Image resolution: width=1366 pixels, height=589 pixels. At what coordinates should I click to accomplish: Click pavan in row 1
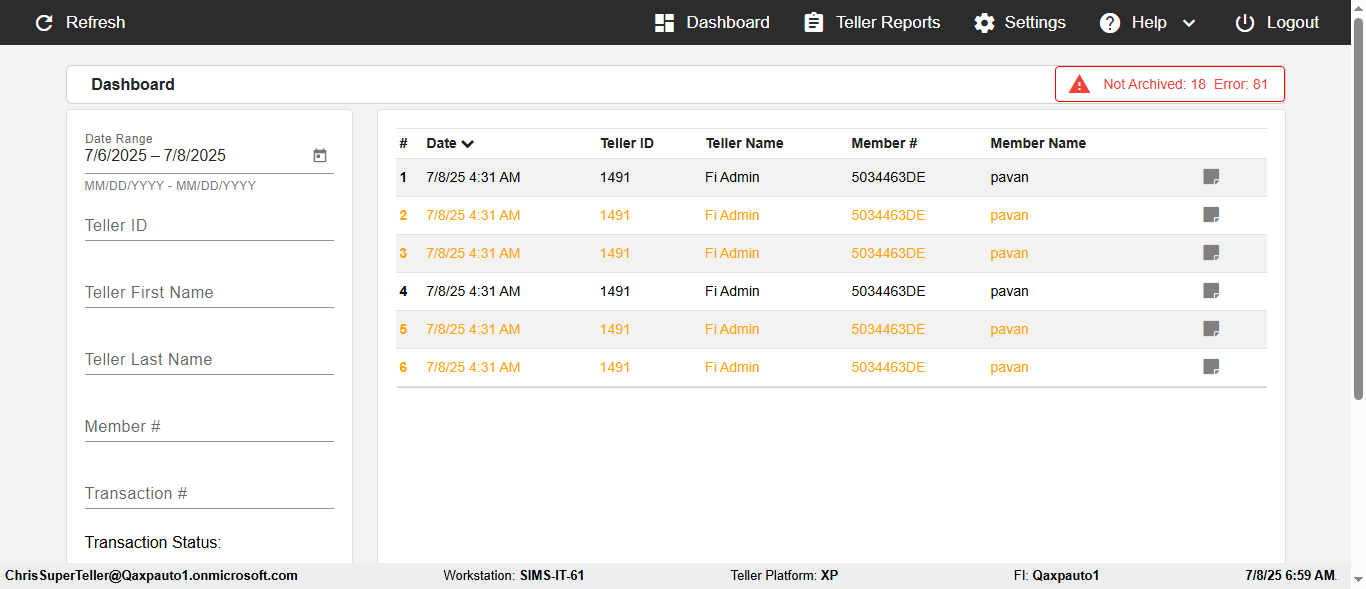coord(1009,177)
